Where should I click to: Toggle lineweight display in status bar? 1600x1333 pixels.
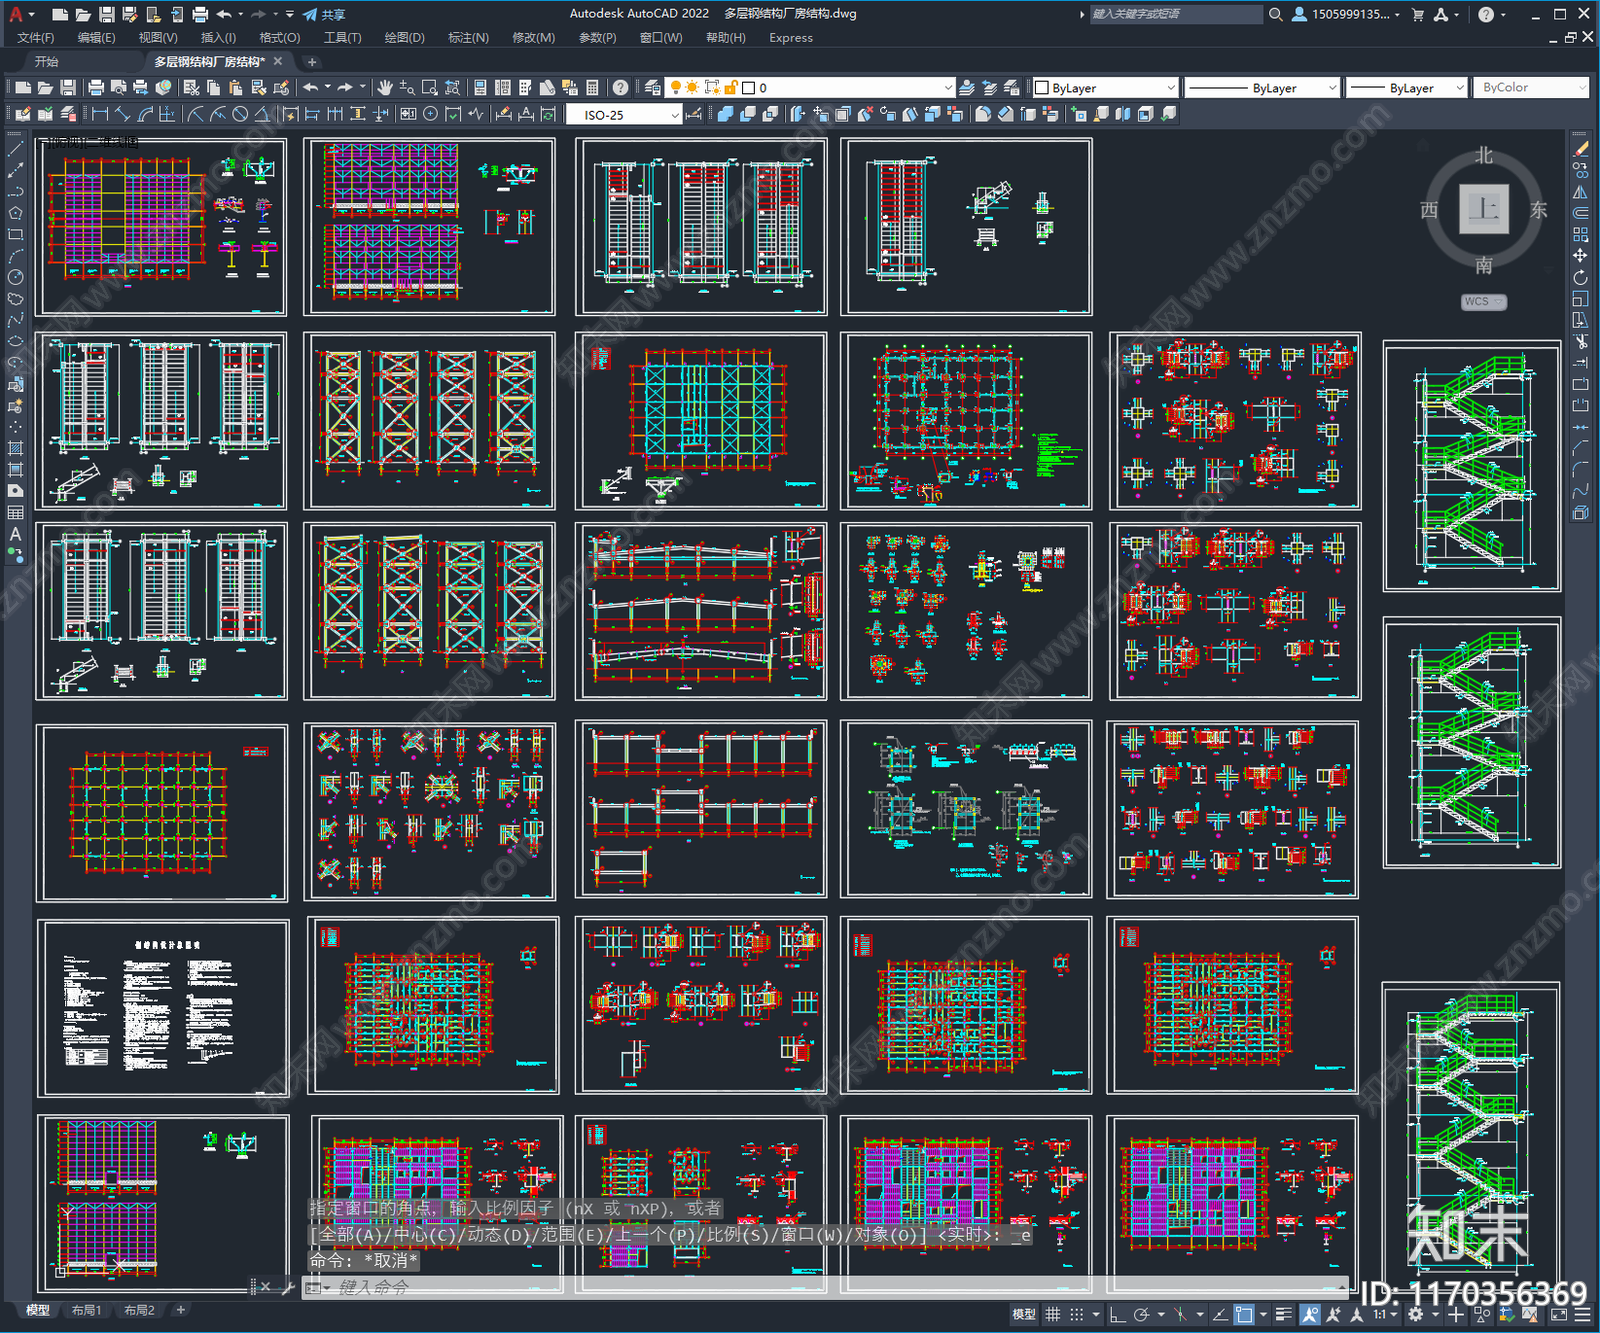pyautogui.click(x=1284, y=1315)
